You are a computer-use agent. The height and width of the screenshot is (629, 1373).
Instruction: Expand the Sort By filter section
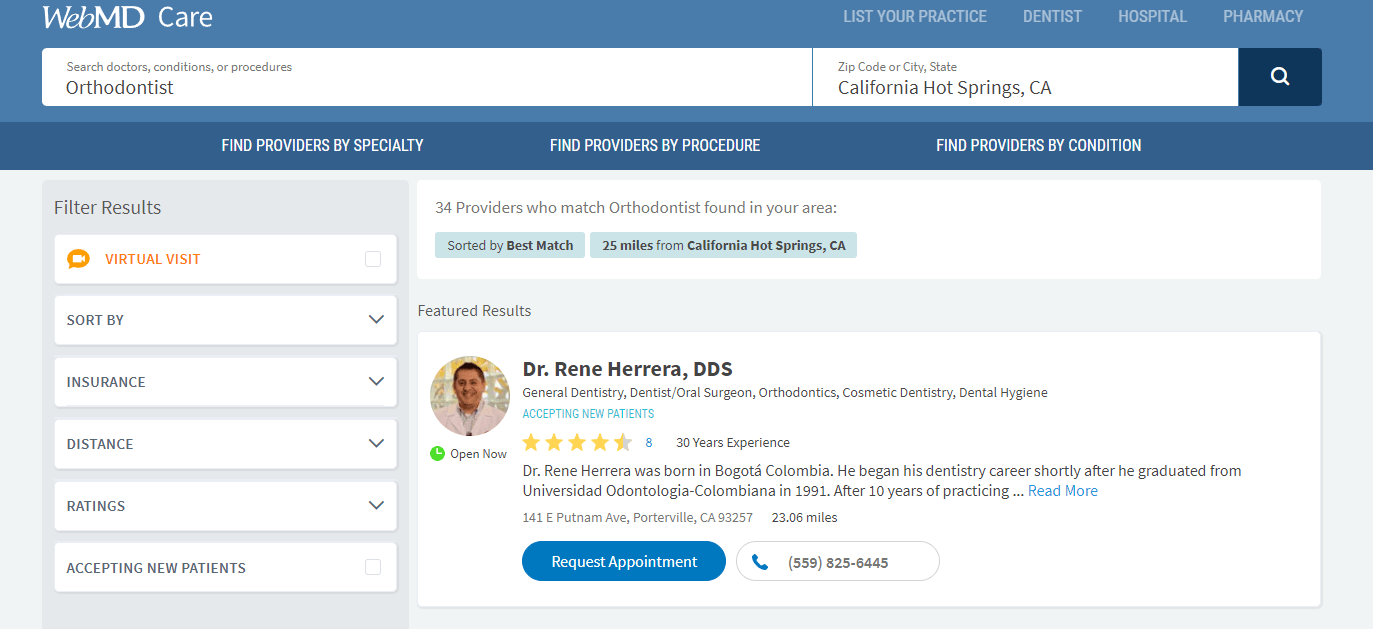[x=377, y=320]
